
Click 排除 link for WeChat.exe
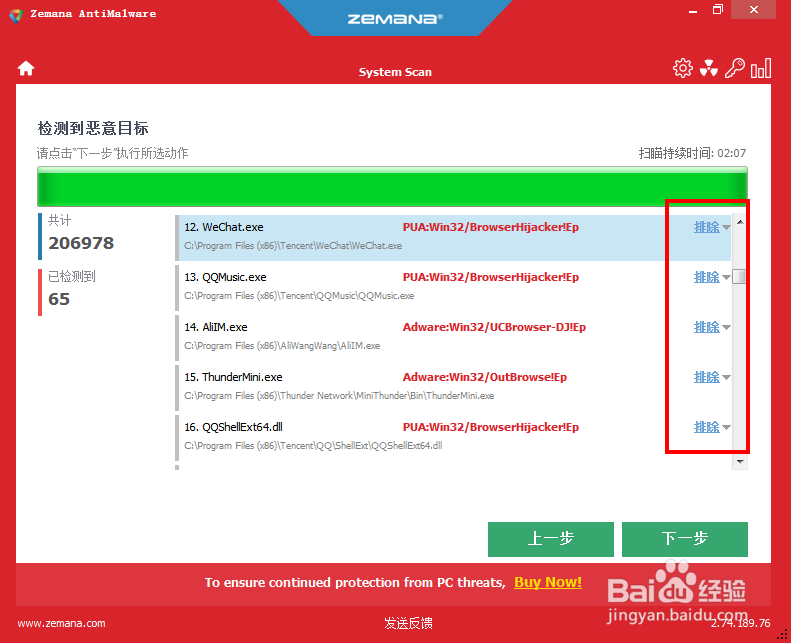tap(707, 227)
